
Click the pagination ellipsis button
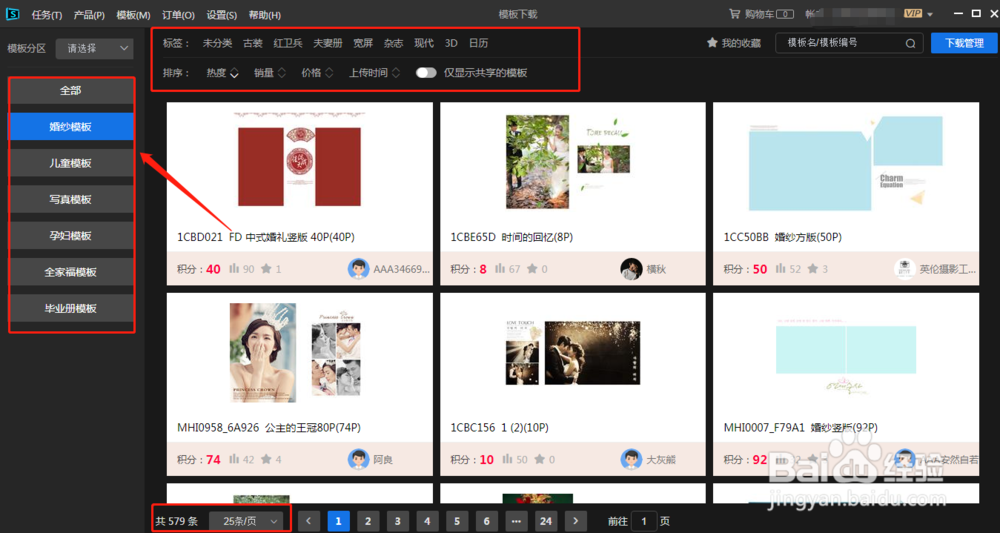click(517, 521)
